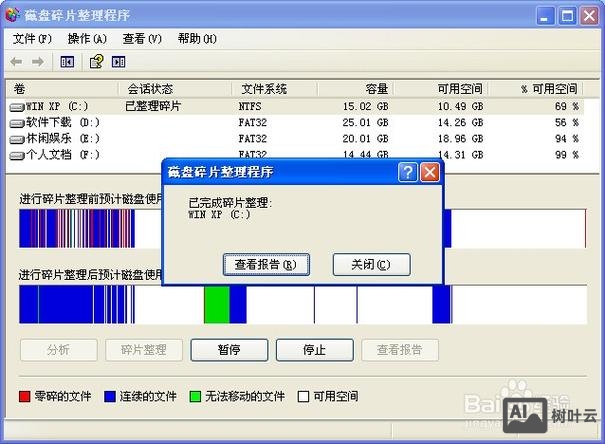Maximize the defragmenter window
The width and height of the screenshot is (605, 444).
click(x=567, y=16)
